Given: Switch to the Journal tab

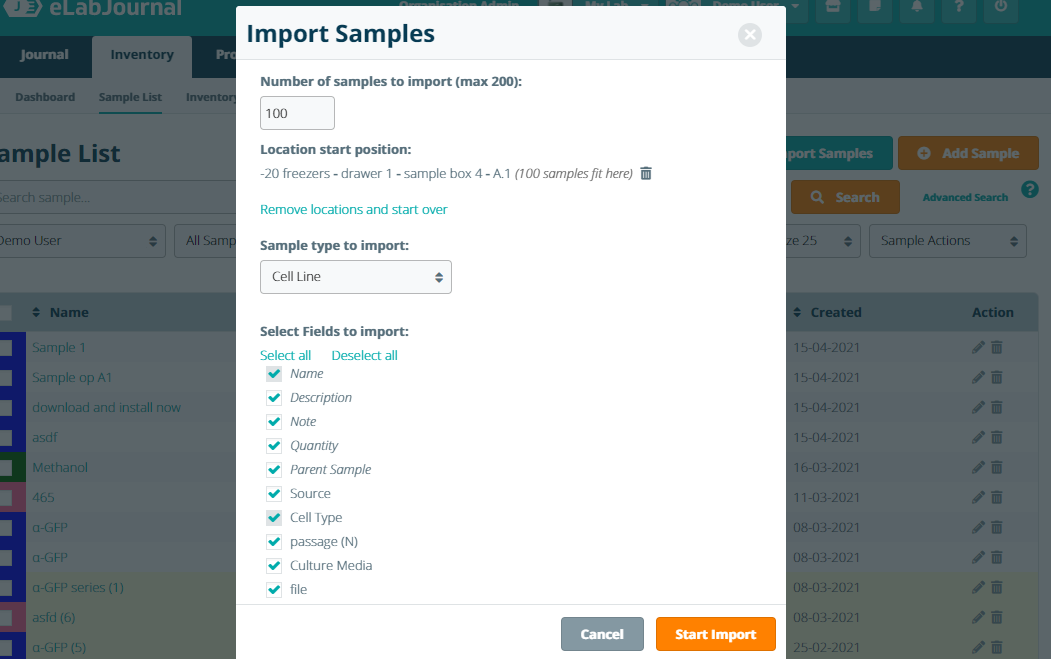Looking at the screenshot, I should pos(44,55).
